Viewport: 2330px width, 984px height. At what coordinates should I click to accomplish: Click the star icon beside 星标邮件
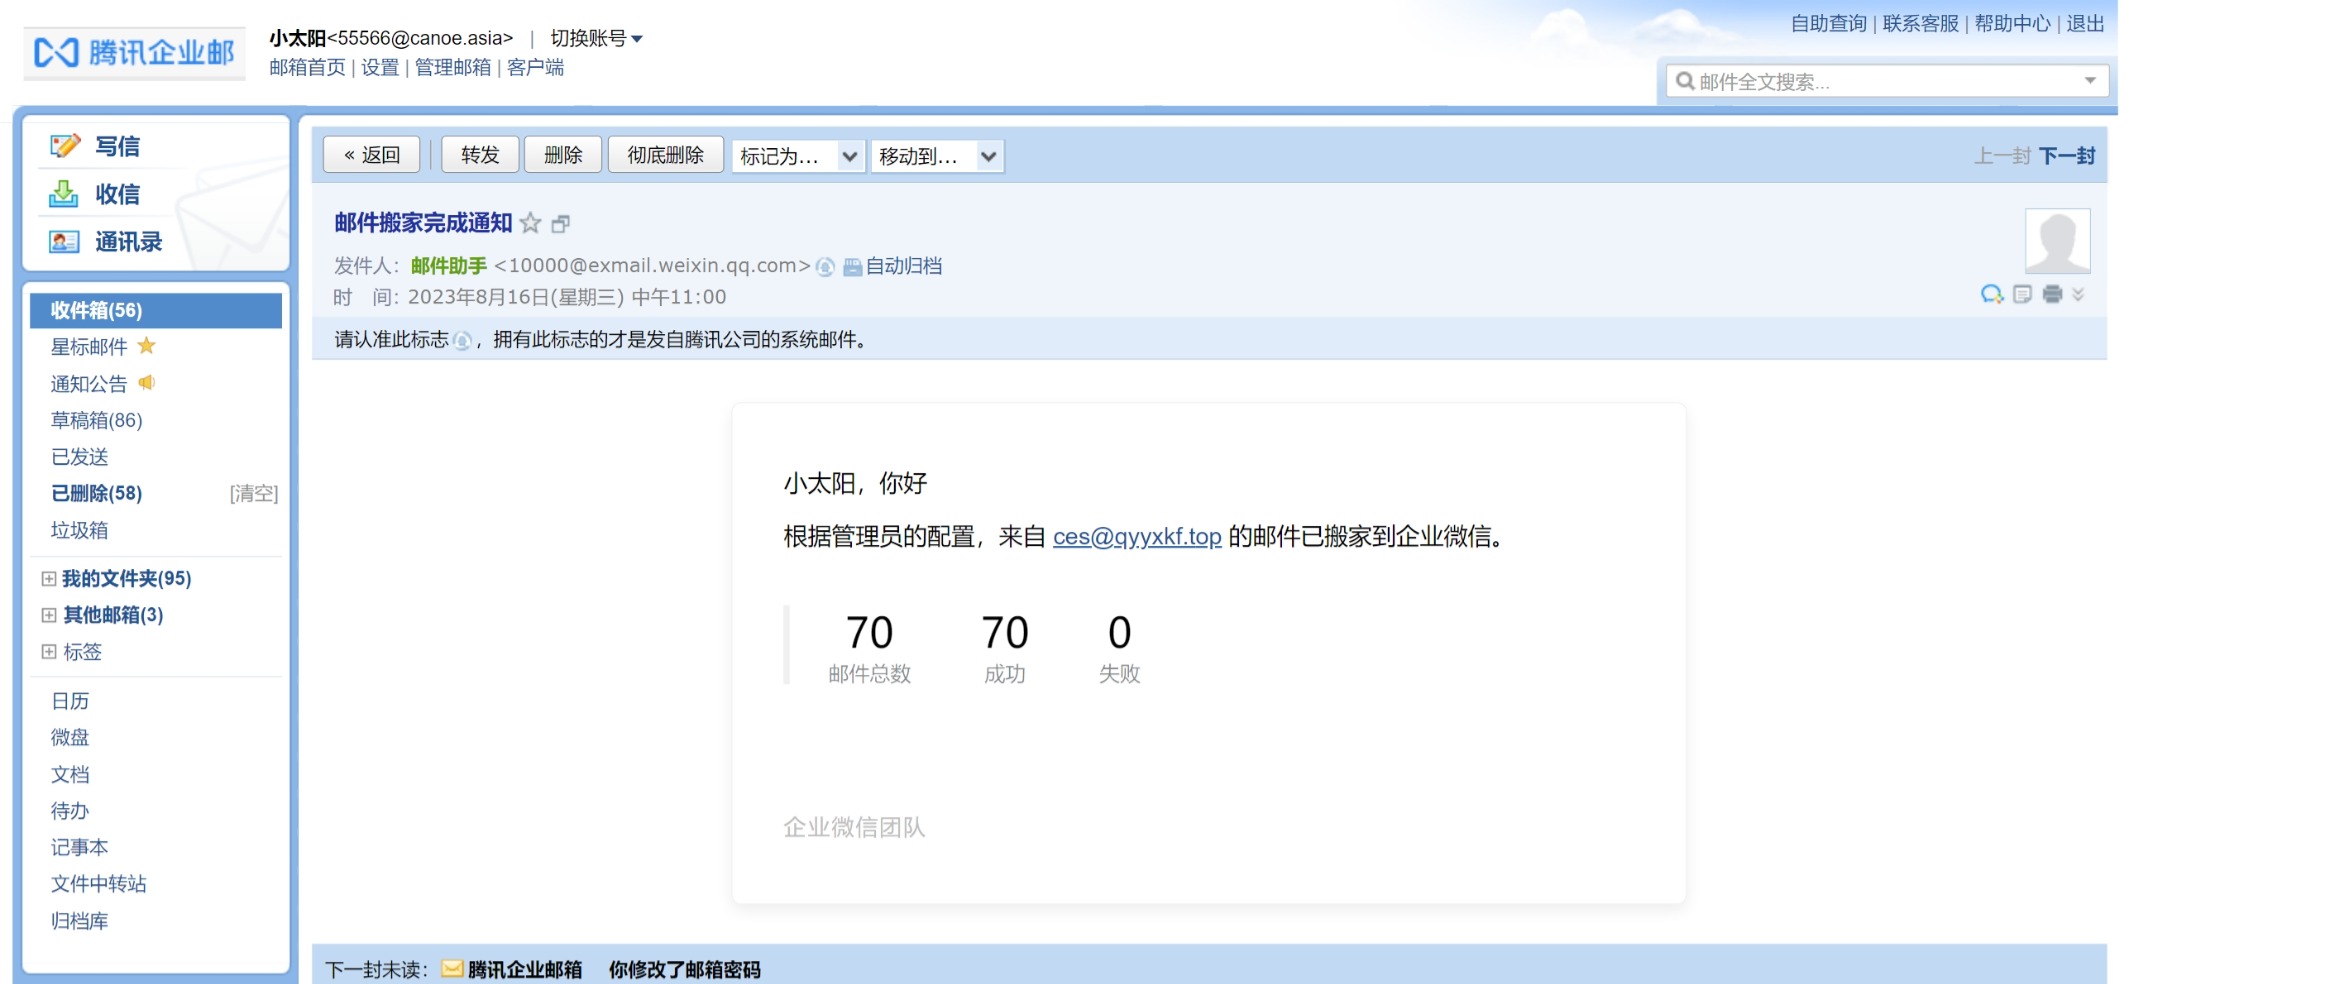tap(147, 346)
